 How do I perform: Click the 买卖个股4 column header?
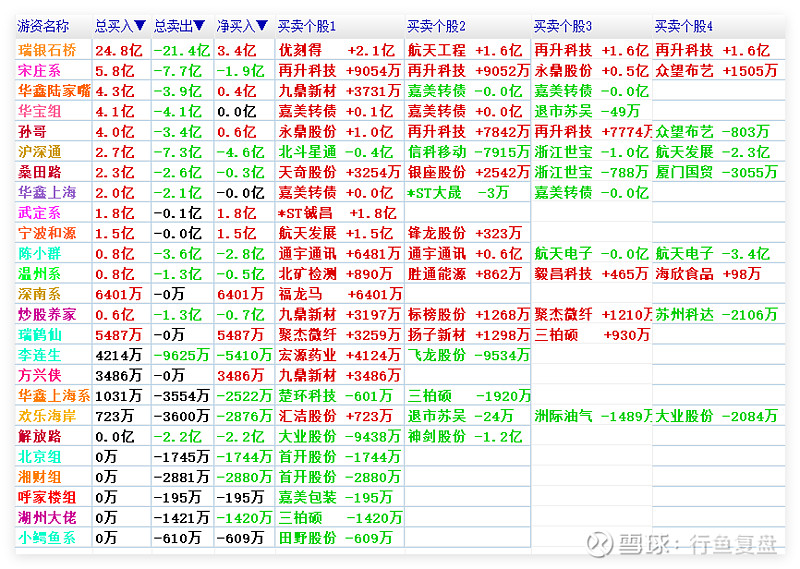coord(684,26)
